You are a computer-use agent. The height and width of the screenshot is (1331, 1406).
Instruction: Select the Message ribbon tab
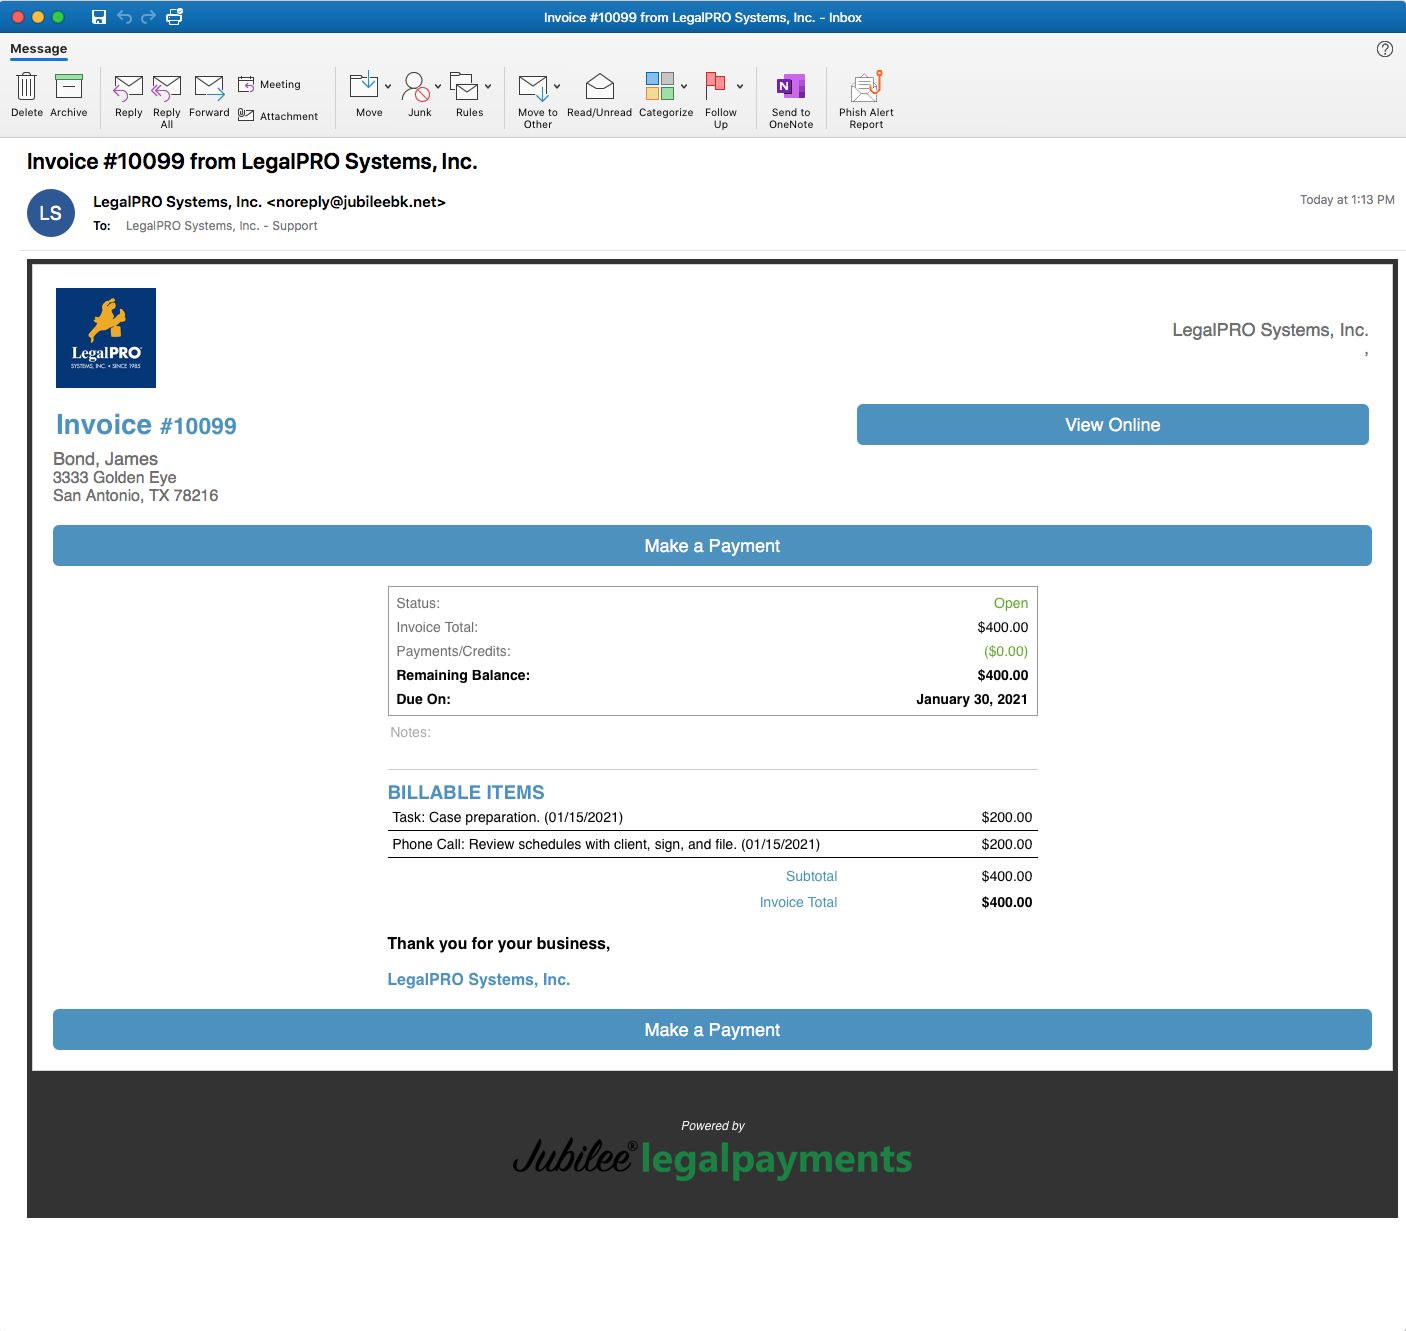point(39,49)
